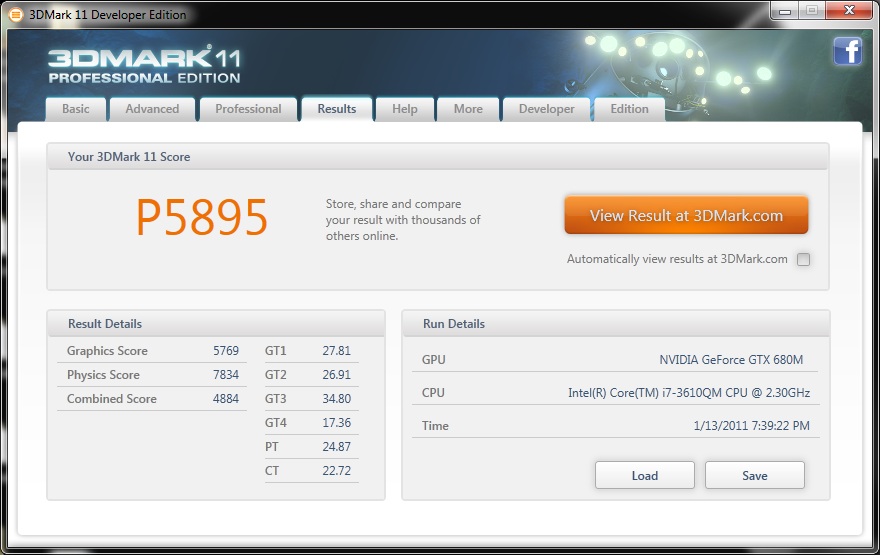Viewport: 882px width, 558px height.
Task: Select Combined Score value 4884
Action: tap(226, 399)
